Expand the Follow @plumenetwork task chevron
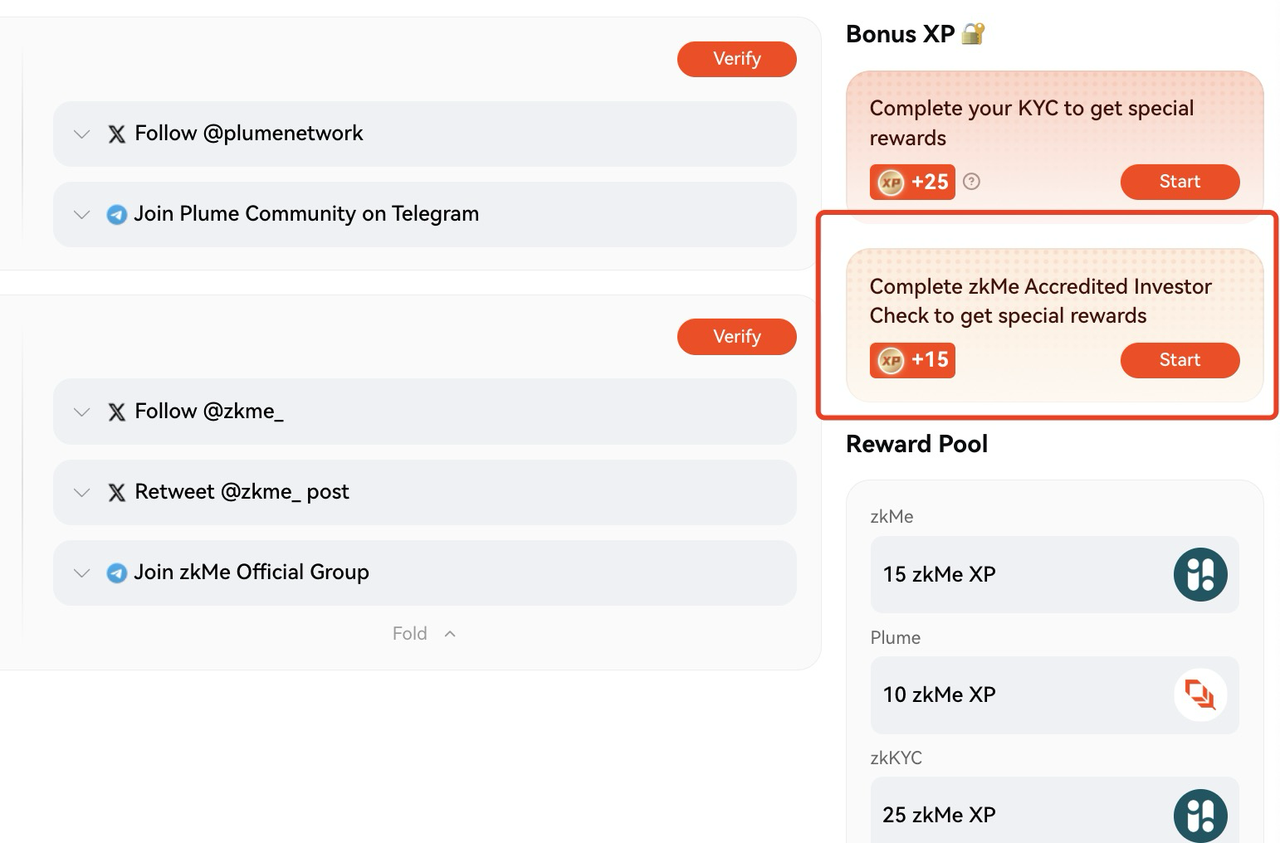Viewport: 1280px width, 843px height. point(82,134)
